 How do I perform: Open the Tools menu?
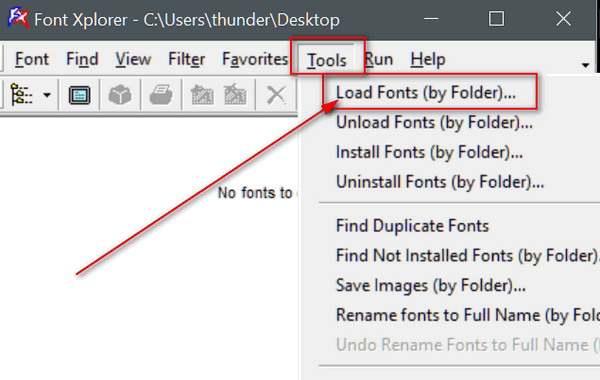pos(327,60)
